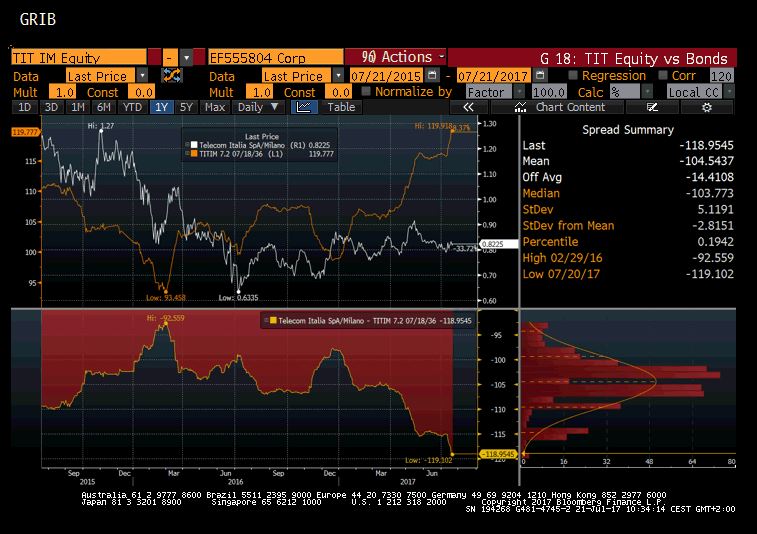The height and width of the screenshot is (534, 757).
Task: Click the Chart Content button
Action: 559,107
